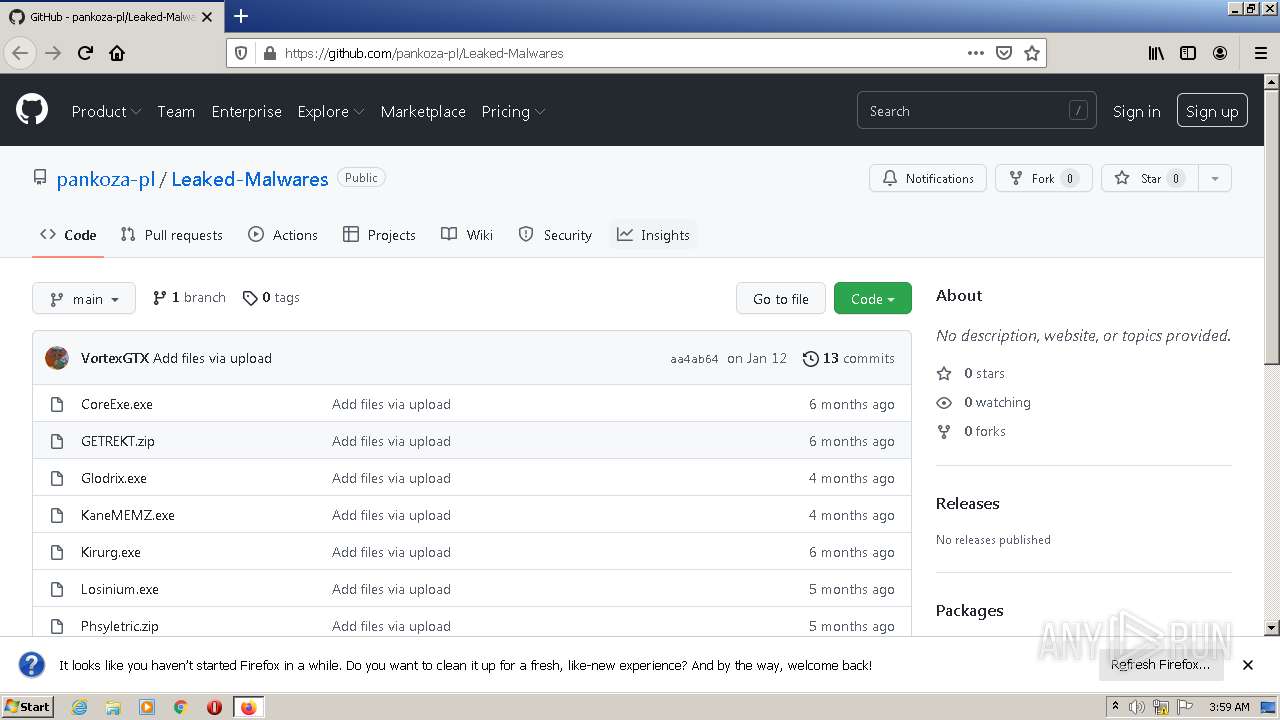Open the main branch selector dropdown
The image size is (1280, 720).
click(x=84, y=298)
